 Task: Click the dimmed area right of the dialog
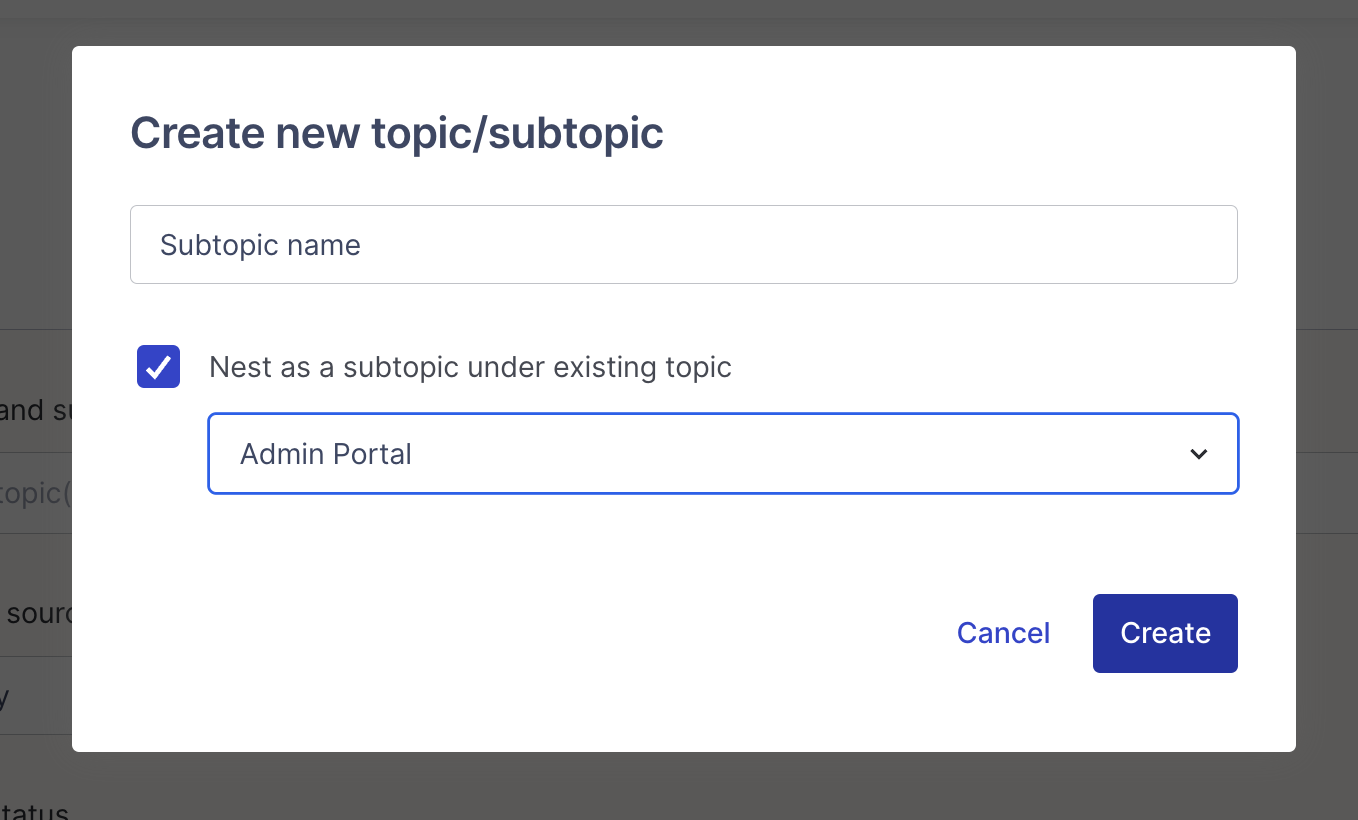pyautogui.click(x=1327, y=400)
